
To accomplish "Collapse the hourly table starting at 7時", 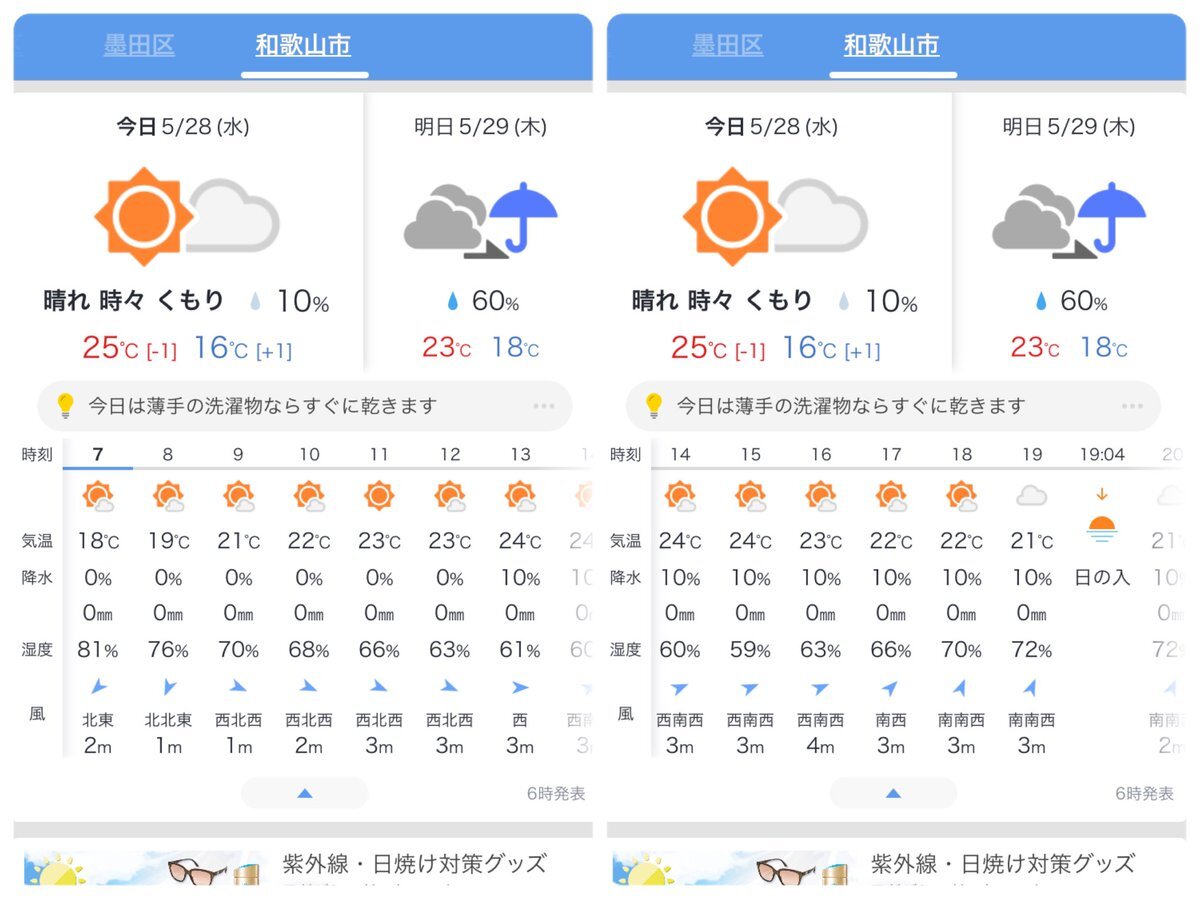I will [x=305, y=793].
